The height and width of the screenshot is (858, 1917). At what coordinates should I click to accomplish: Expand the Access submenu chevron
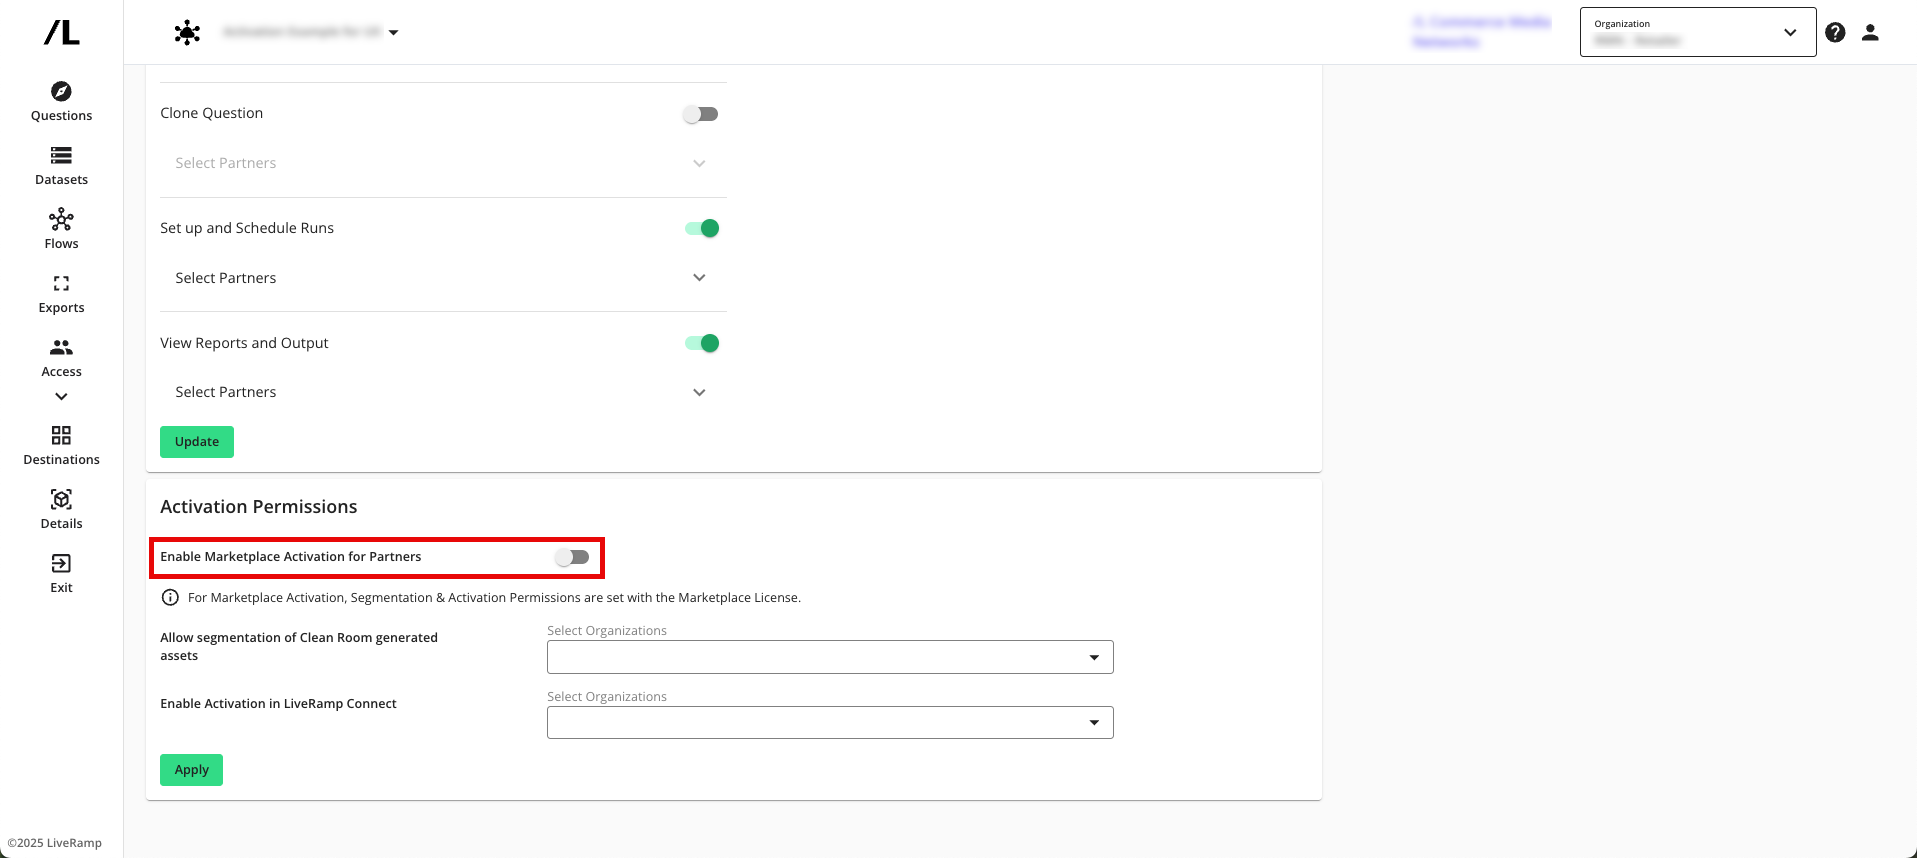click(61, 397)
